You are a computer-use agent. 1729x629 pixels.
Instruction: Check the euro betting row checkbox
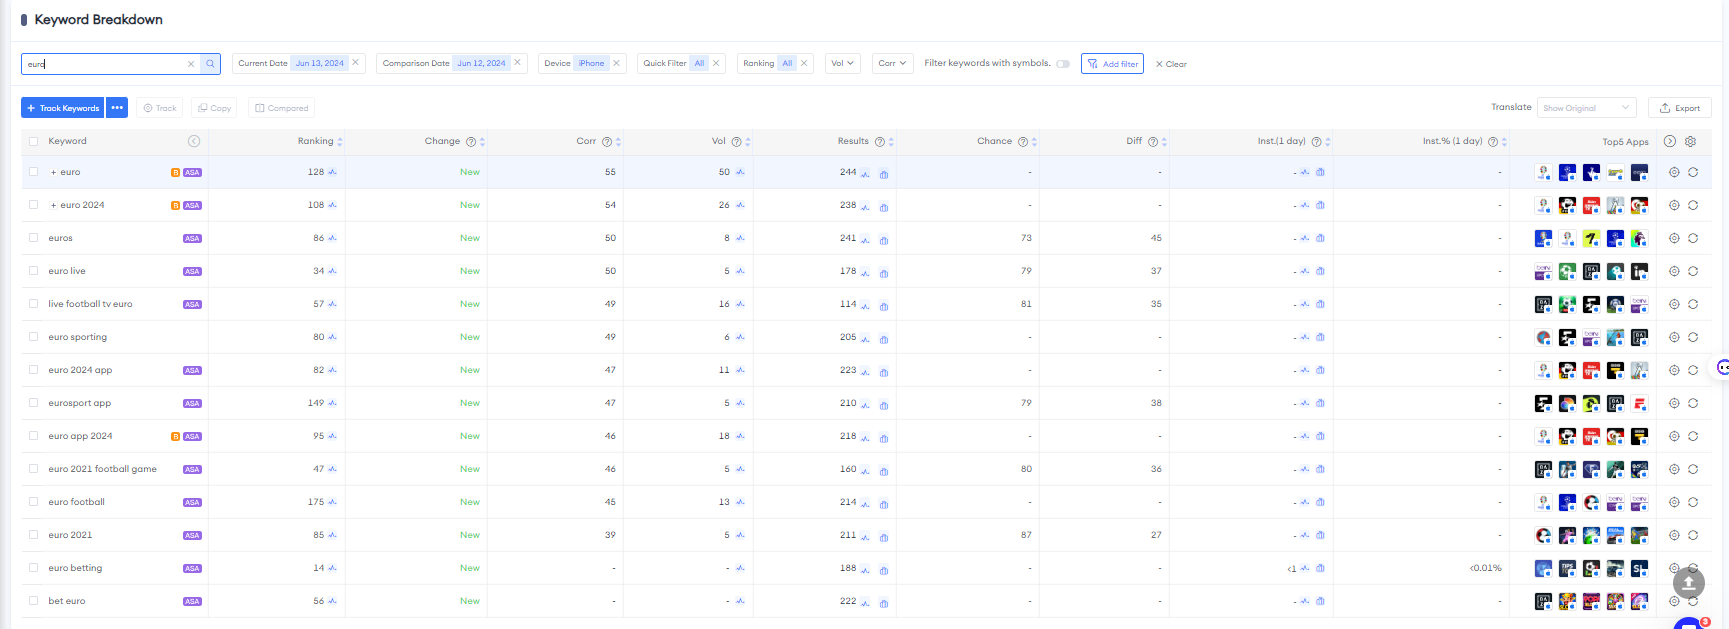[x=34, y=568]
